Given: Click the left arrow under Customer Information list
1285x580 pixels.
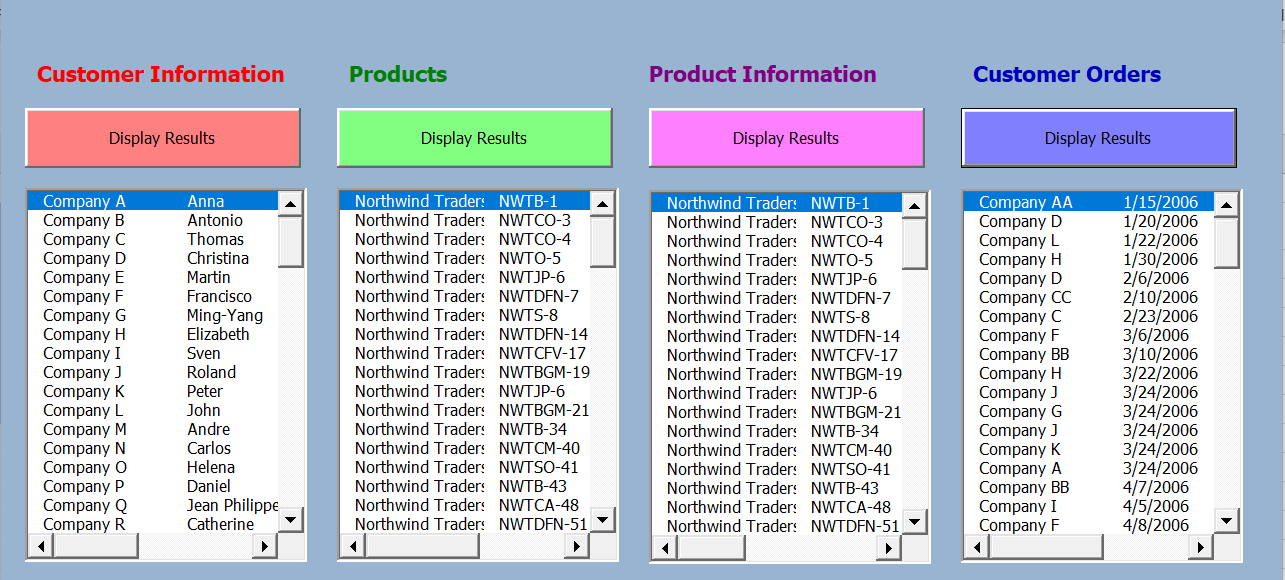Looking at the screenshot, I should click(x=41, y=546).
